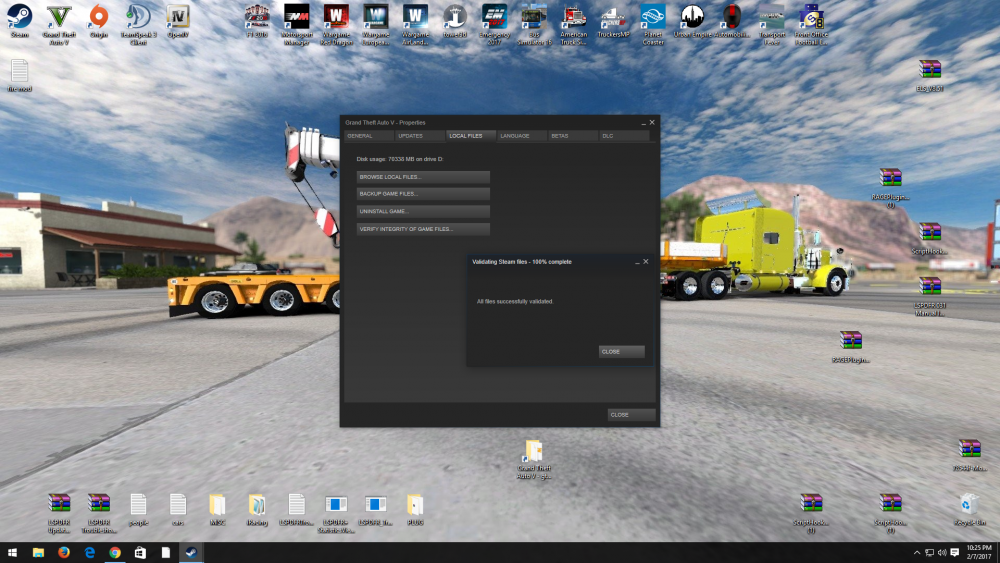Select the Grand Theft Auto V folder shortcut
This screenshot has width=1000, height=563.
534,459
